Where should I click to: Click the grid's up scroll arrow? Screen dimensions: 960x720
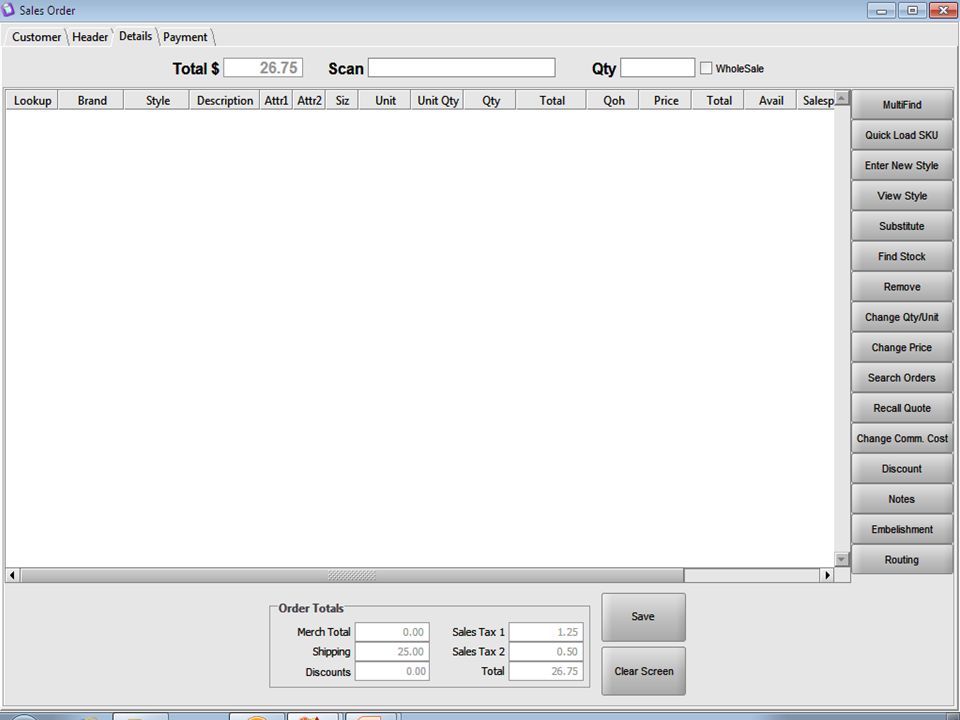tap(842, 97)
